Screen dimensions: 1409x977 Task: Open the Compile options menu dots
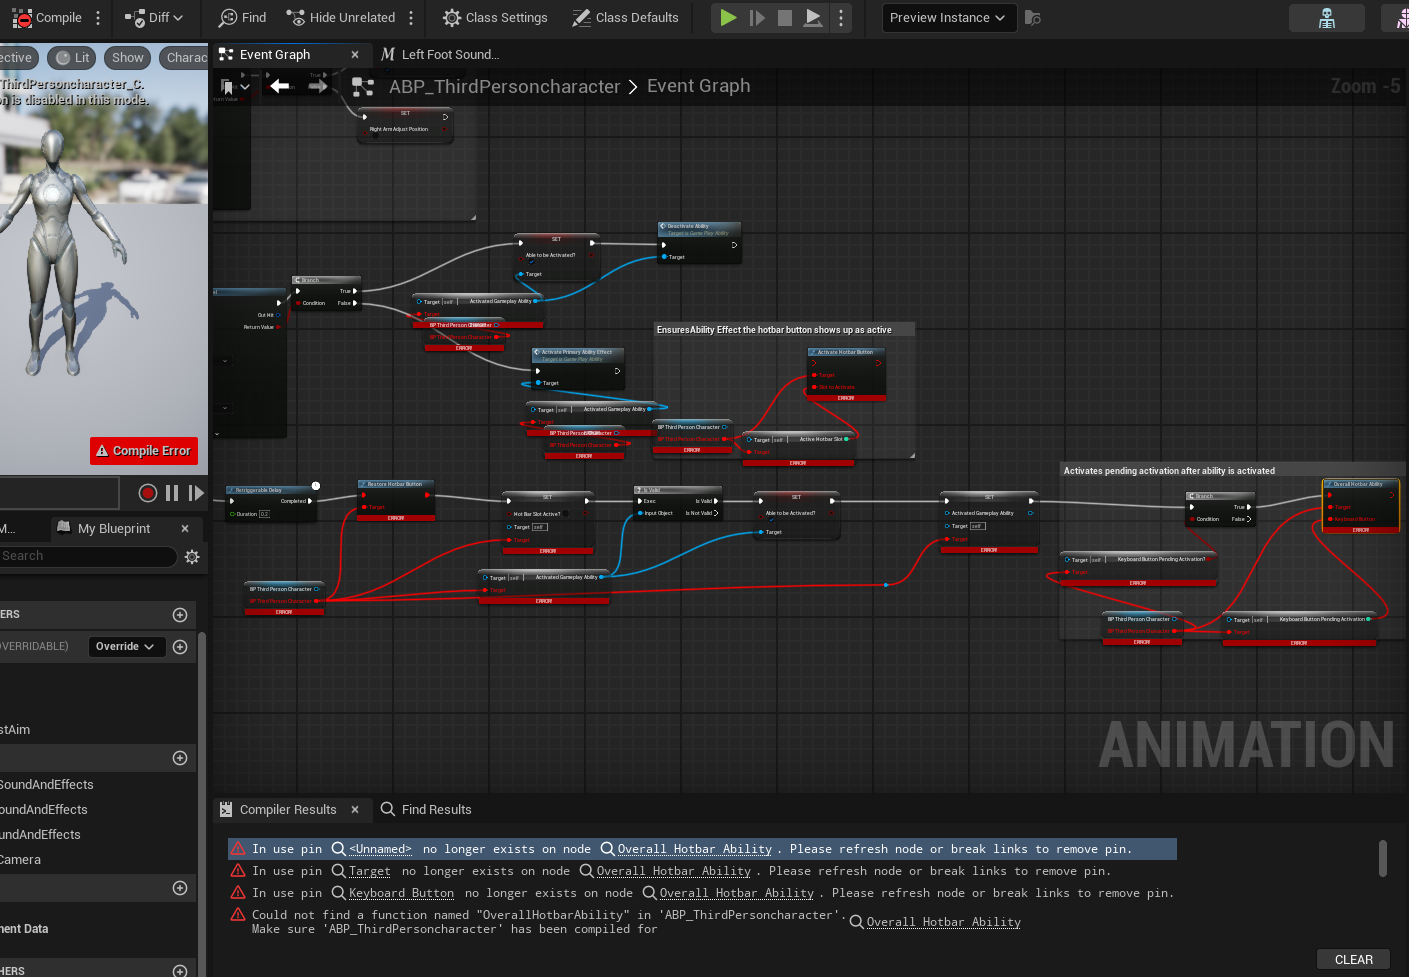[98, 18]
